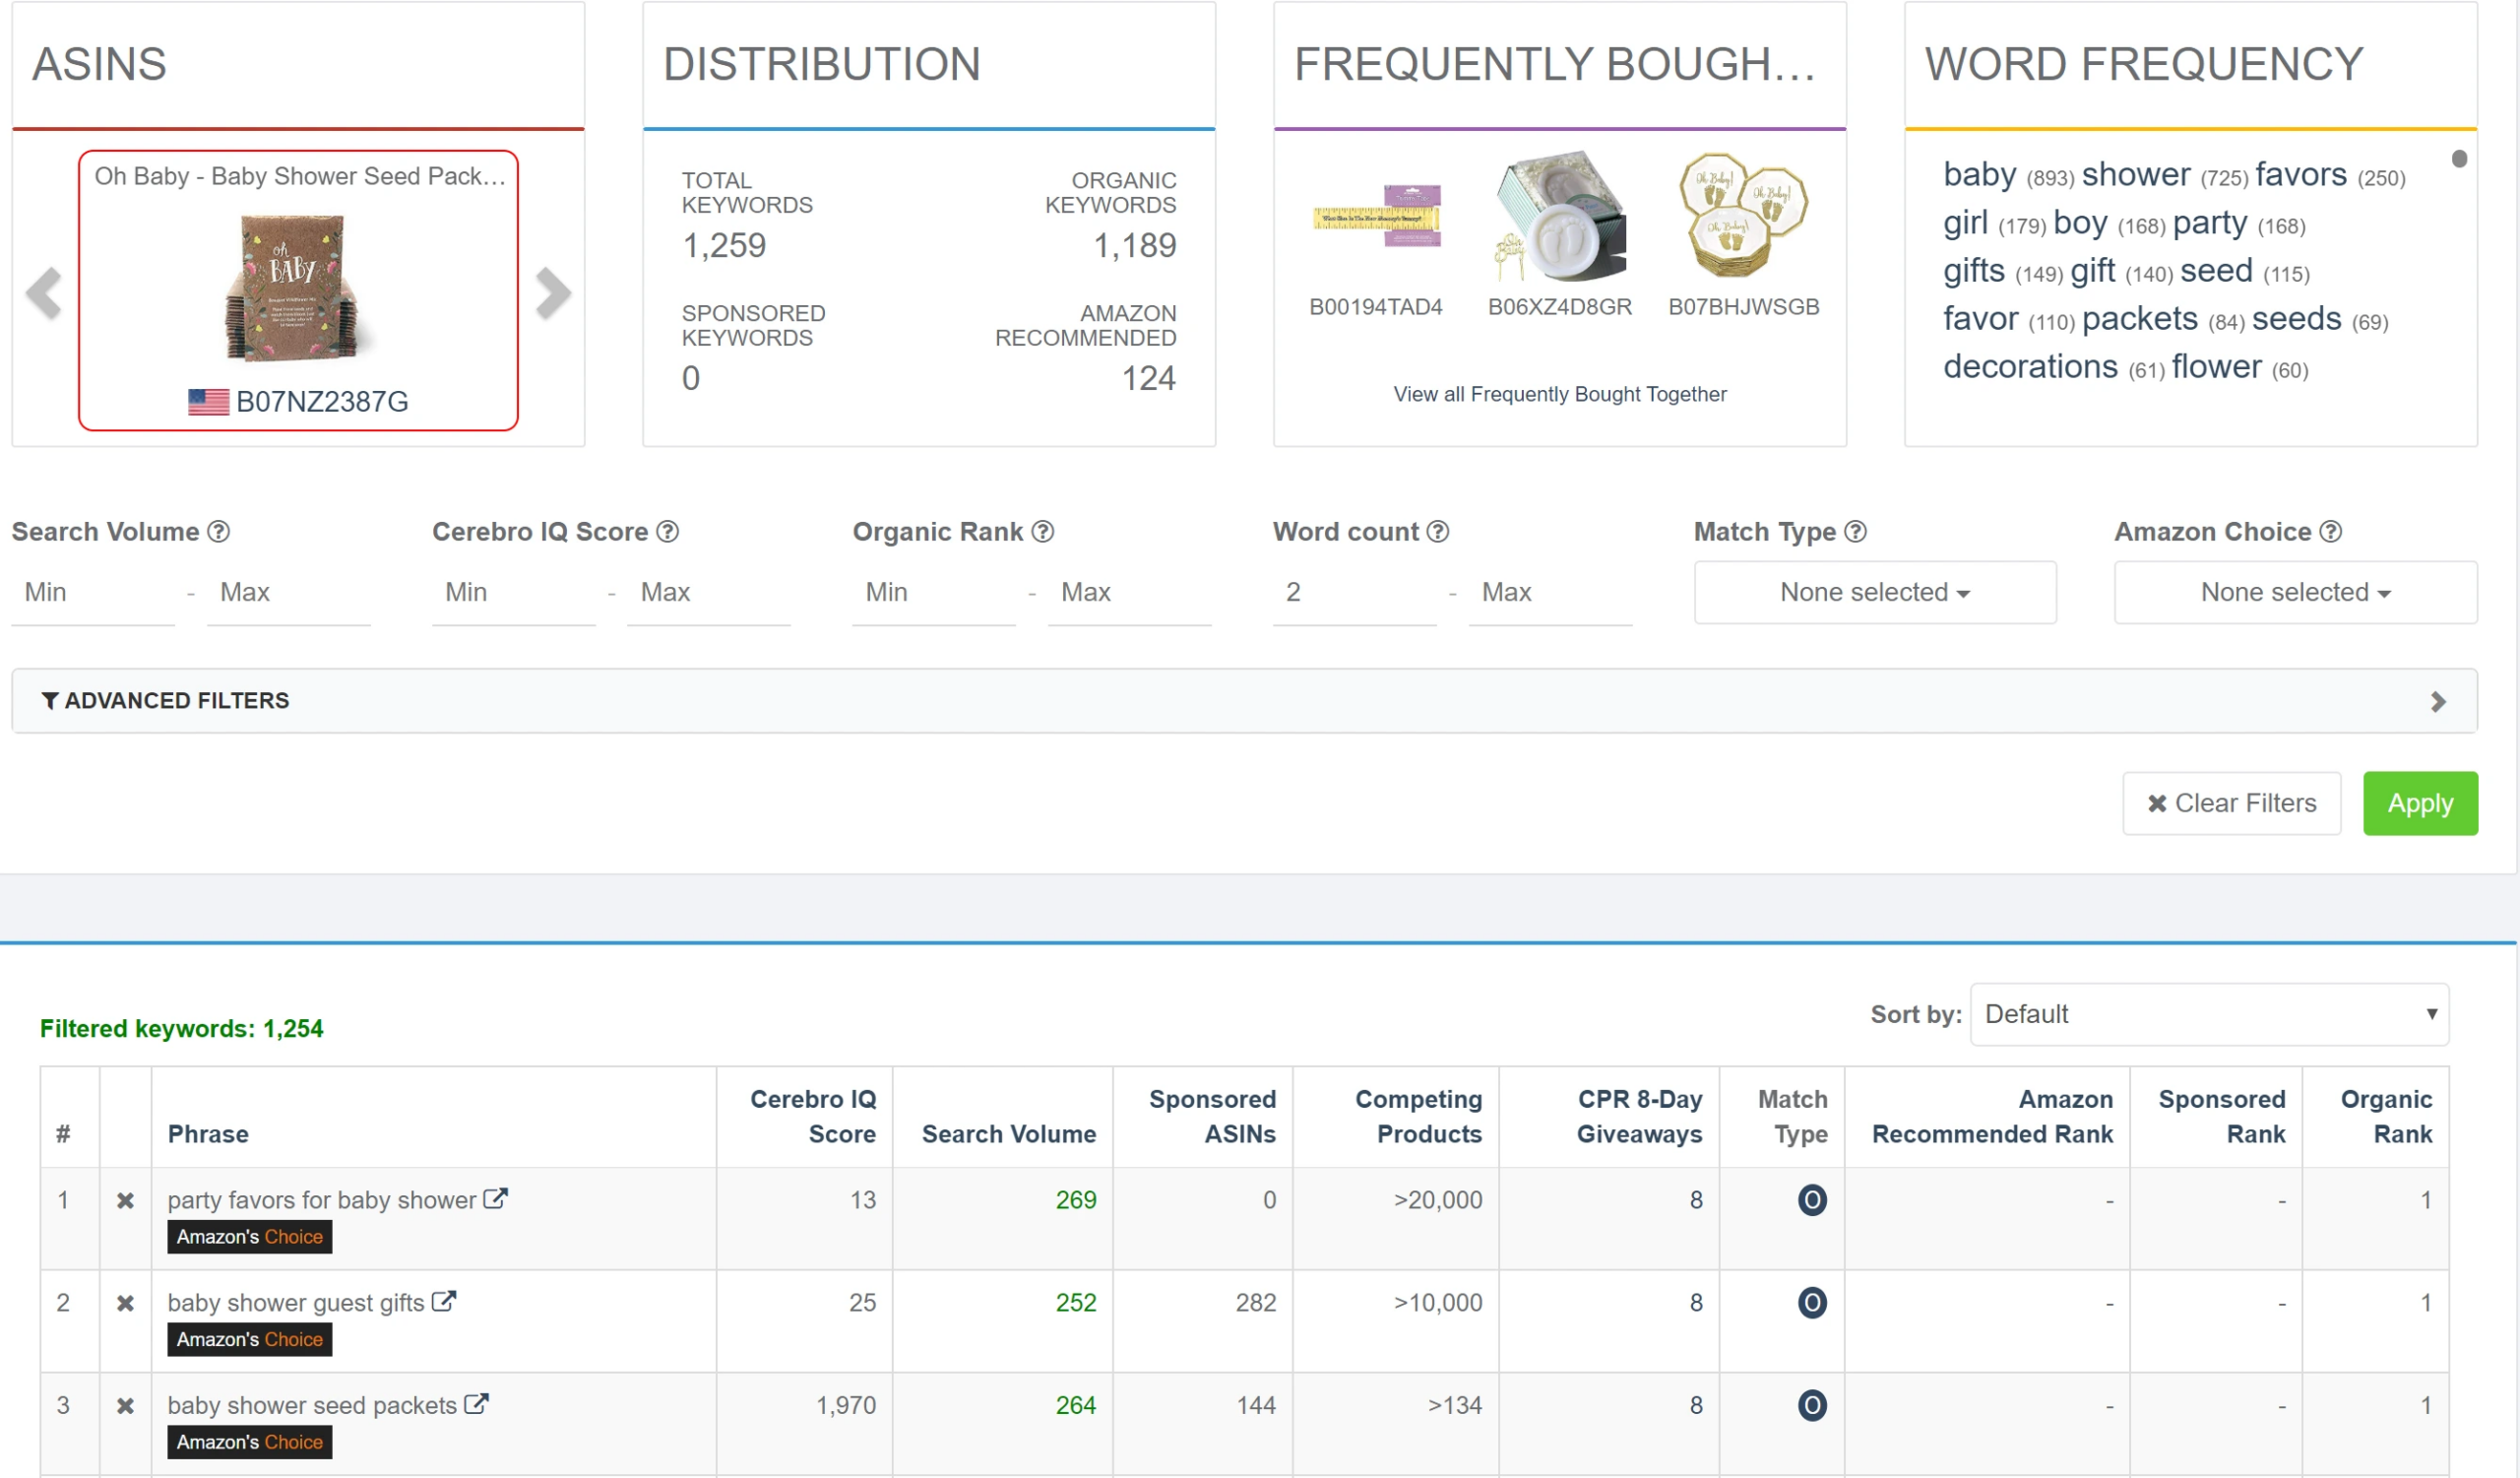Open external link for baby shower seed packets
The image size is (2520, 1478).
(x=477, y=1404)
